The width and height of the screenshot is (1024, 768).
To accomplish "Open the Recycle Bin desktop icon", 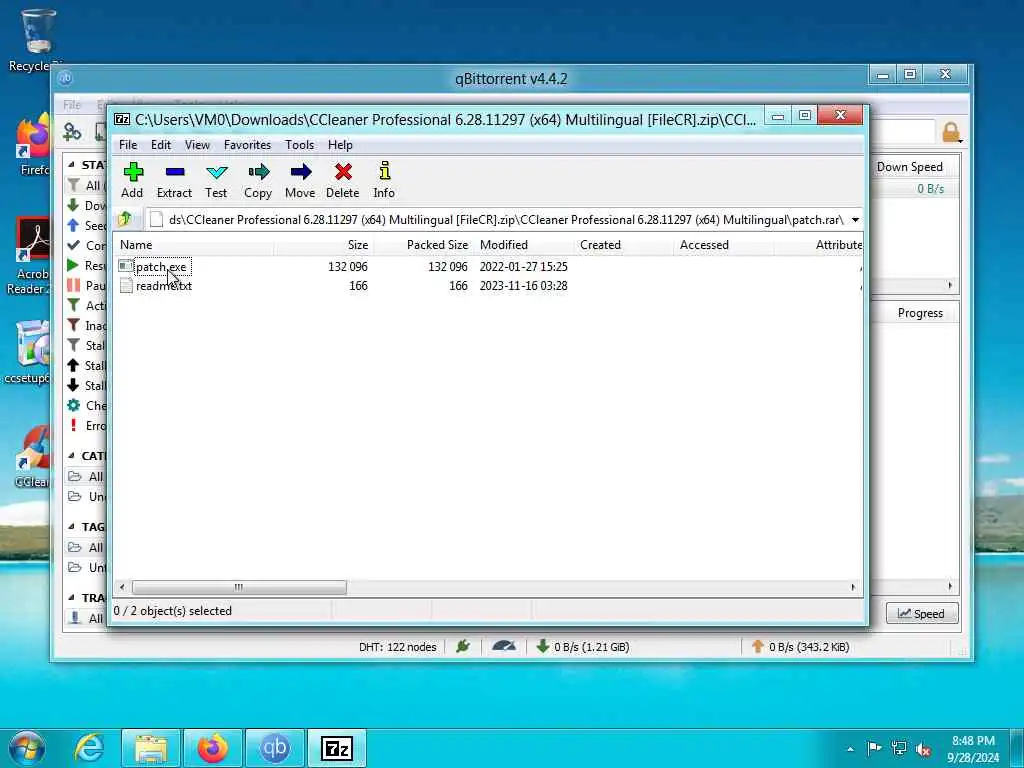I will pyautogui.click(x=37, y=40).
